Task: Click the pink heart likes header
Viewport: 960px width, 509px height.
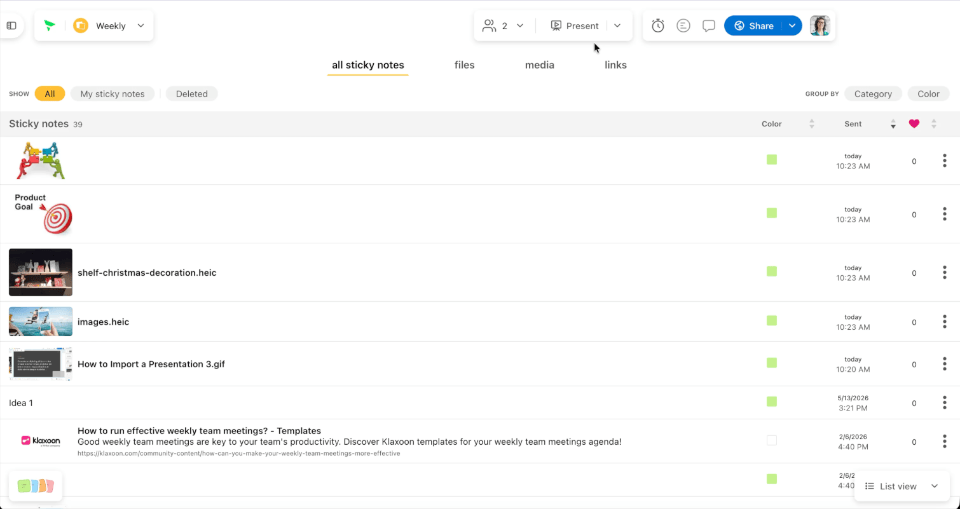Action: (914, 124)
